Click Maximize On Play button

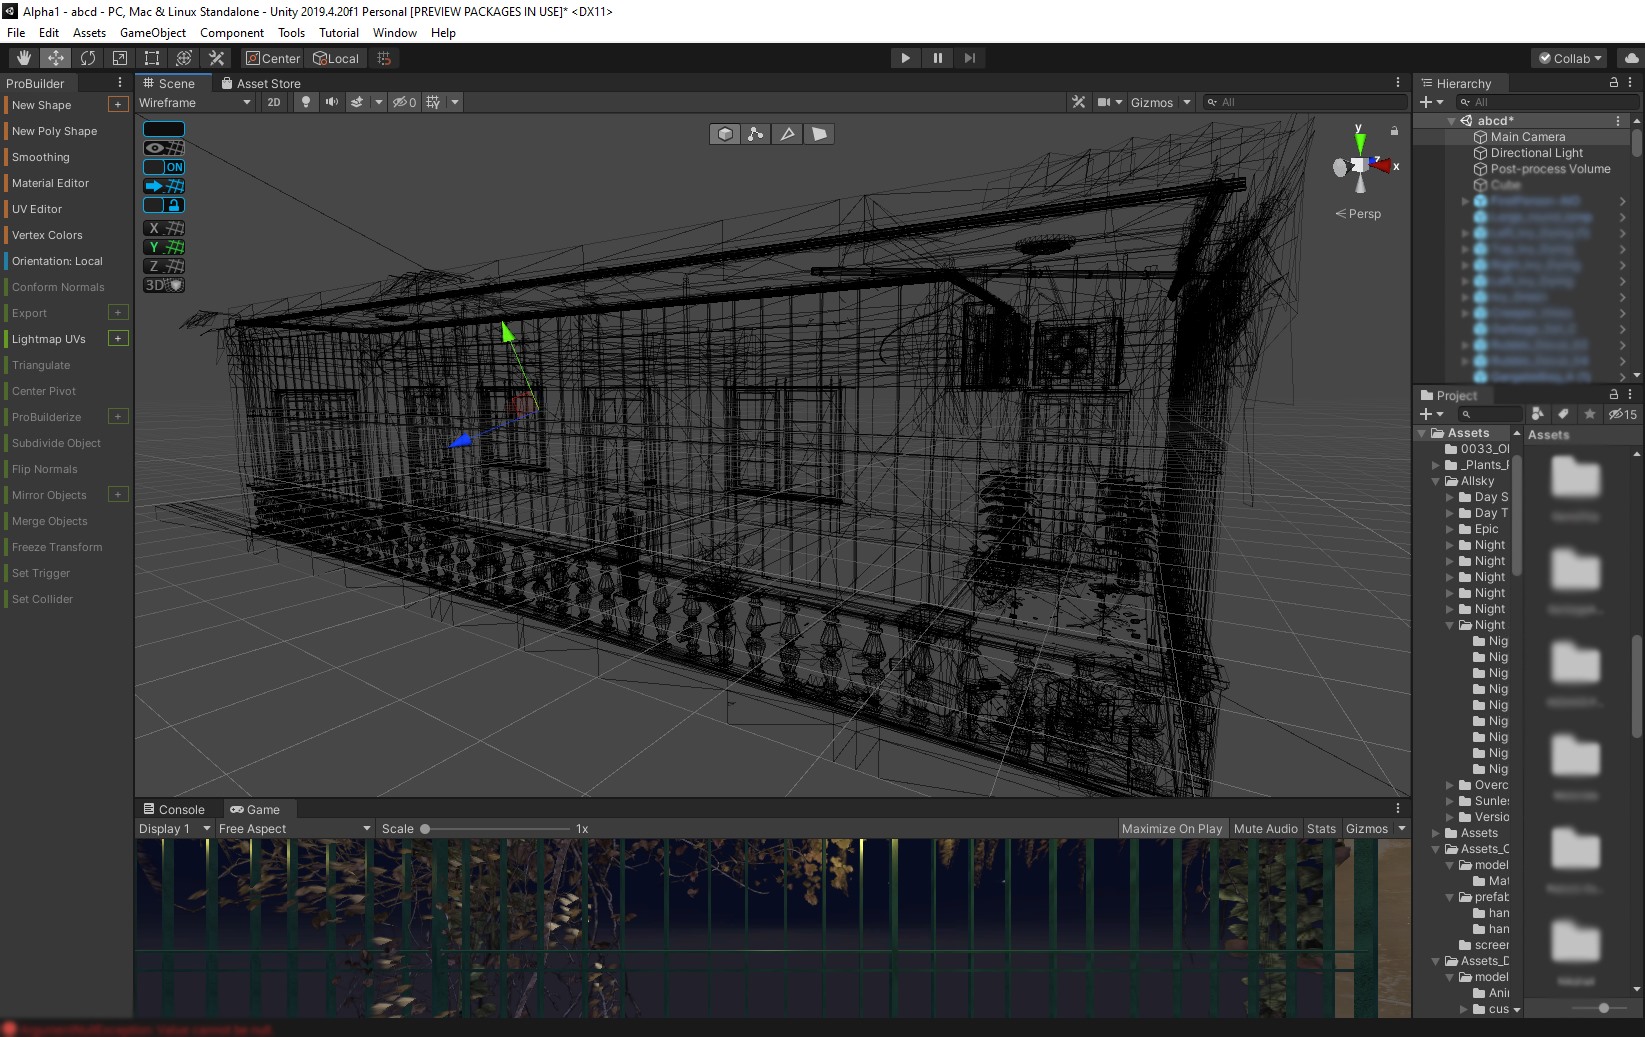1171,829
